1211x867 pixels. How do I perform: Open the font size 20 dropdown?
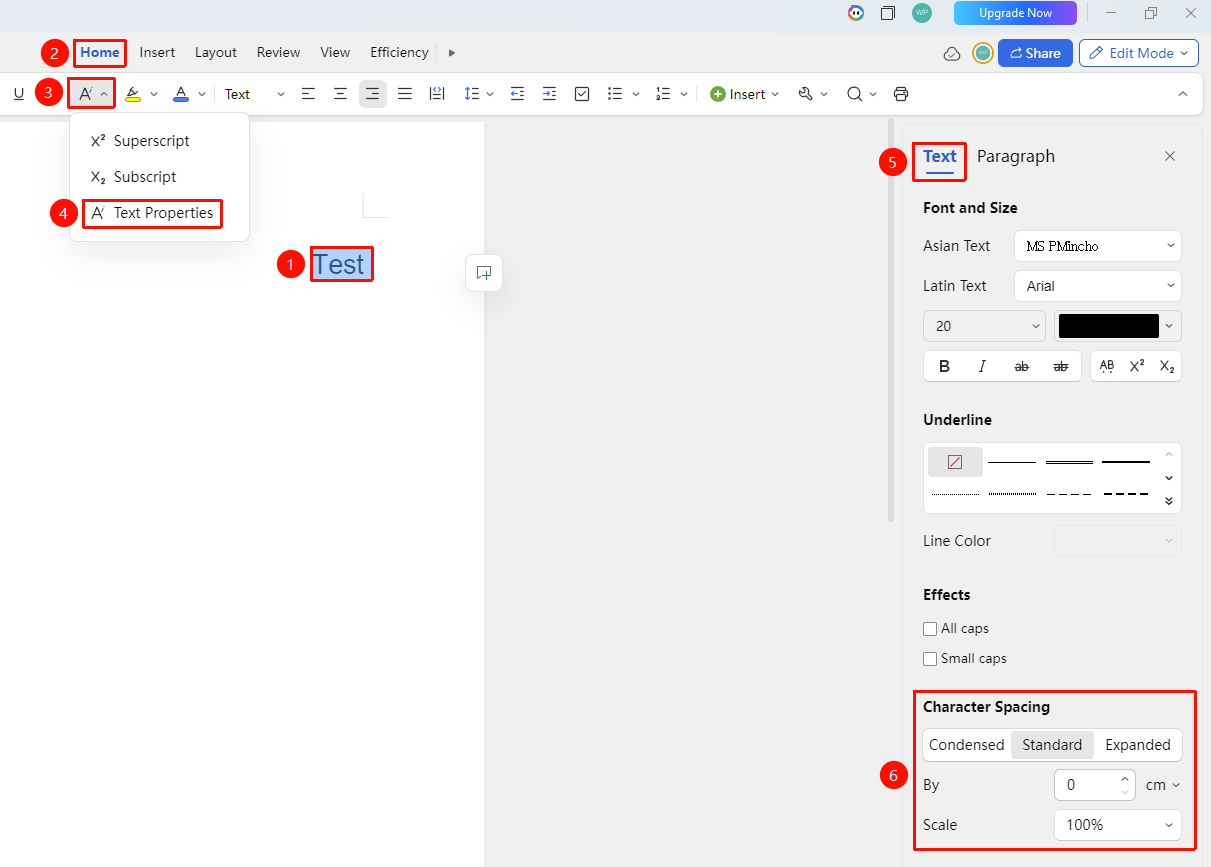(985, 326)
